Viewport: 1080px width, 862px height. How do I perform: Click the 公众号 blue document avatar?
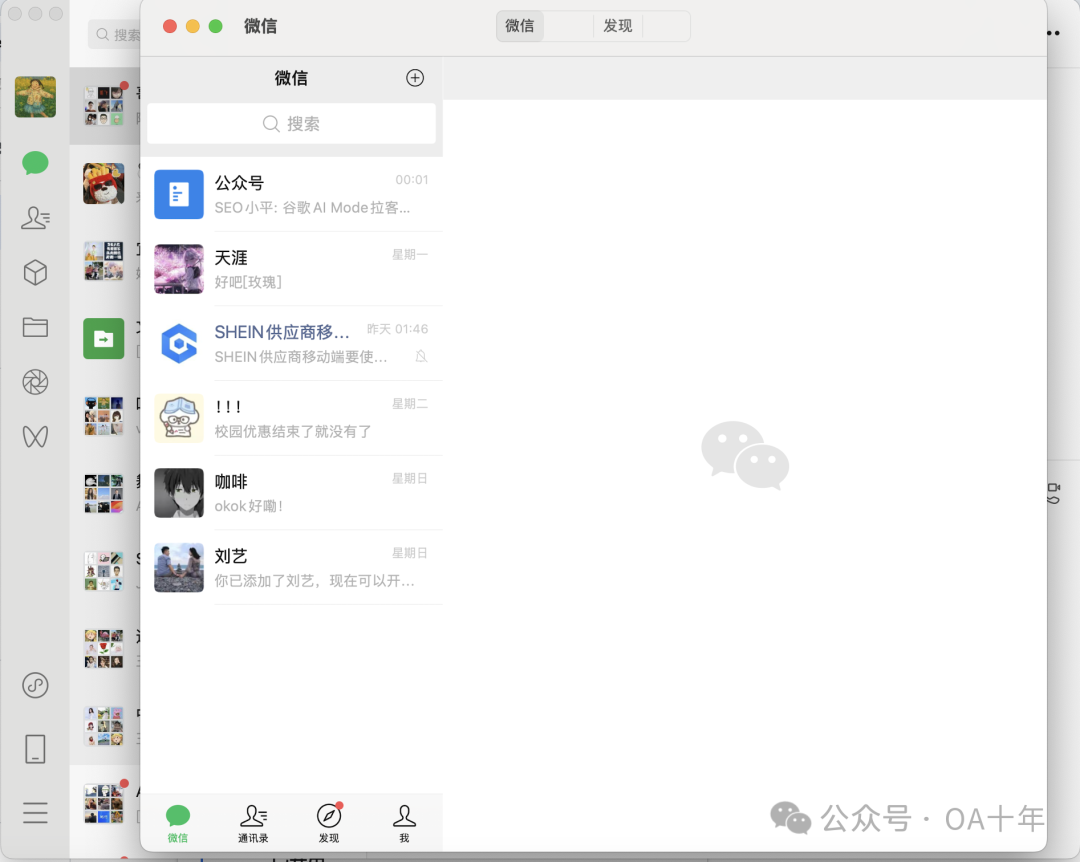[x=179, y=194]
